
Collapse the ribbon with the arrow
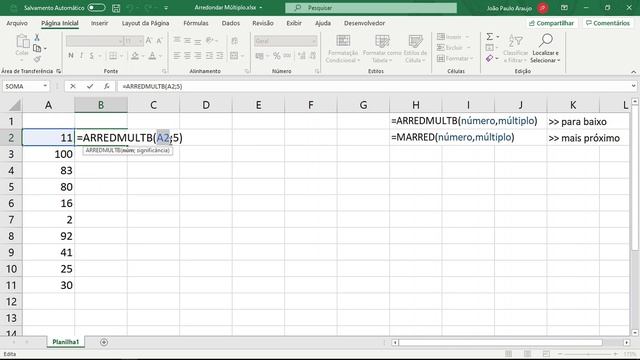click(x=633, y=72)
